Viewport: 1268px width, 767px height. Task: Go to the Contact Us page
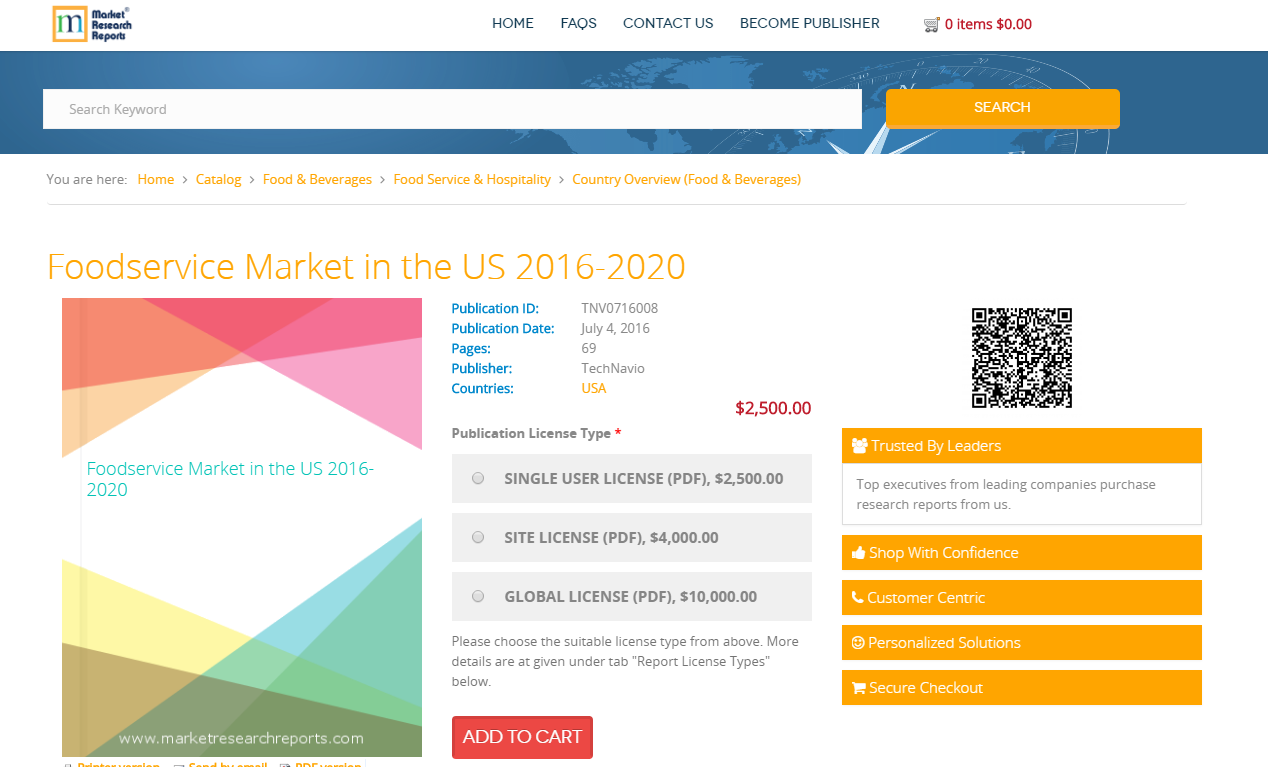coord(668,23)
